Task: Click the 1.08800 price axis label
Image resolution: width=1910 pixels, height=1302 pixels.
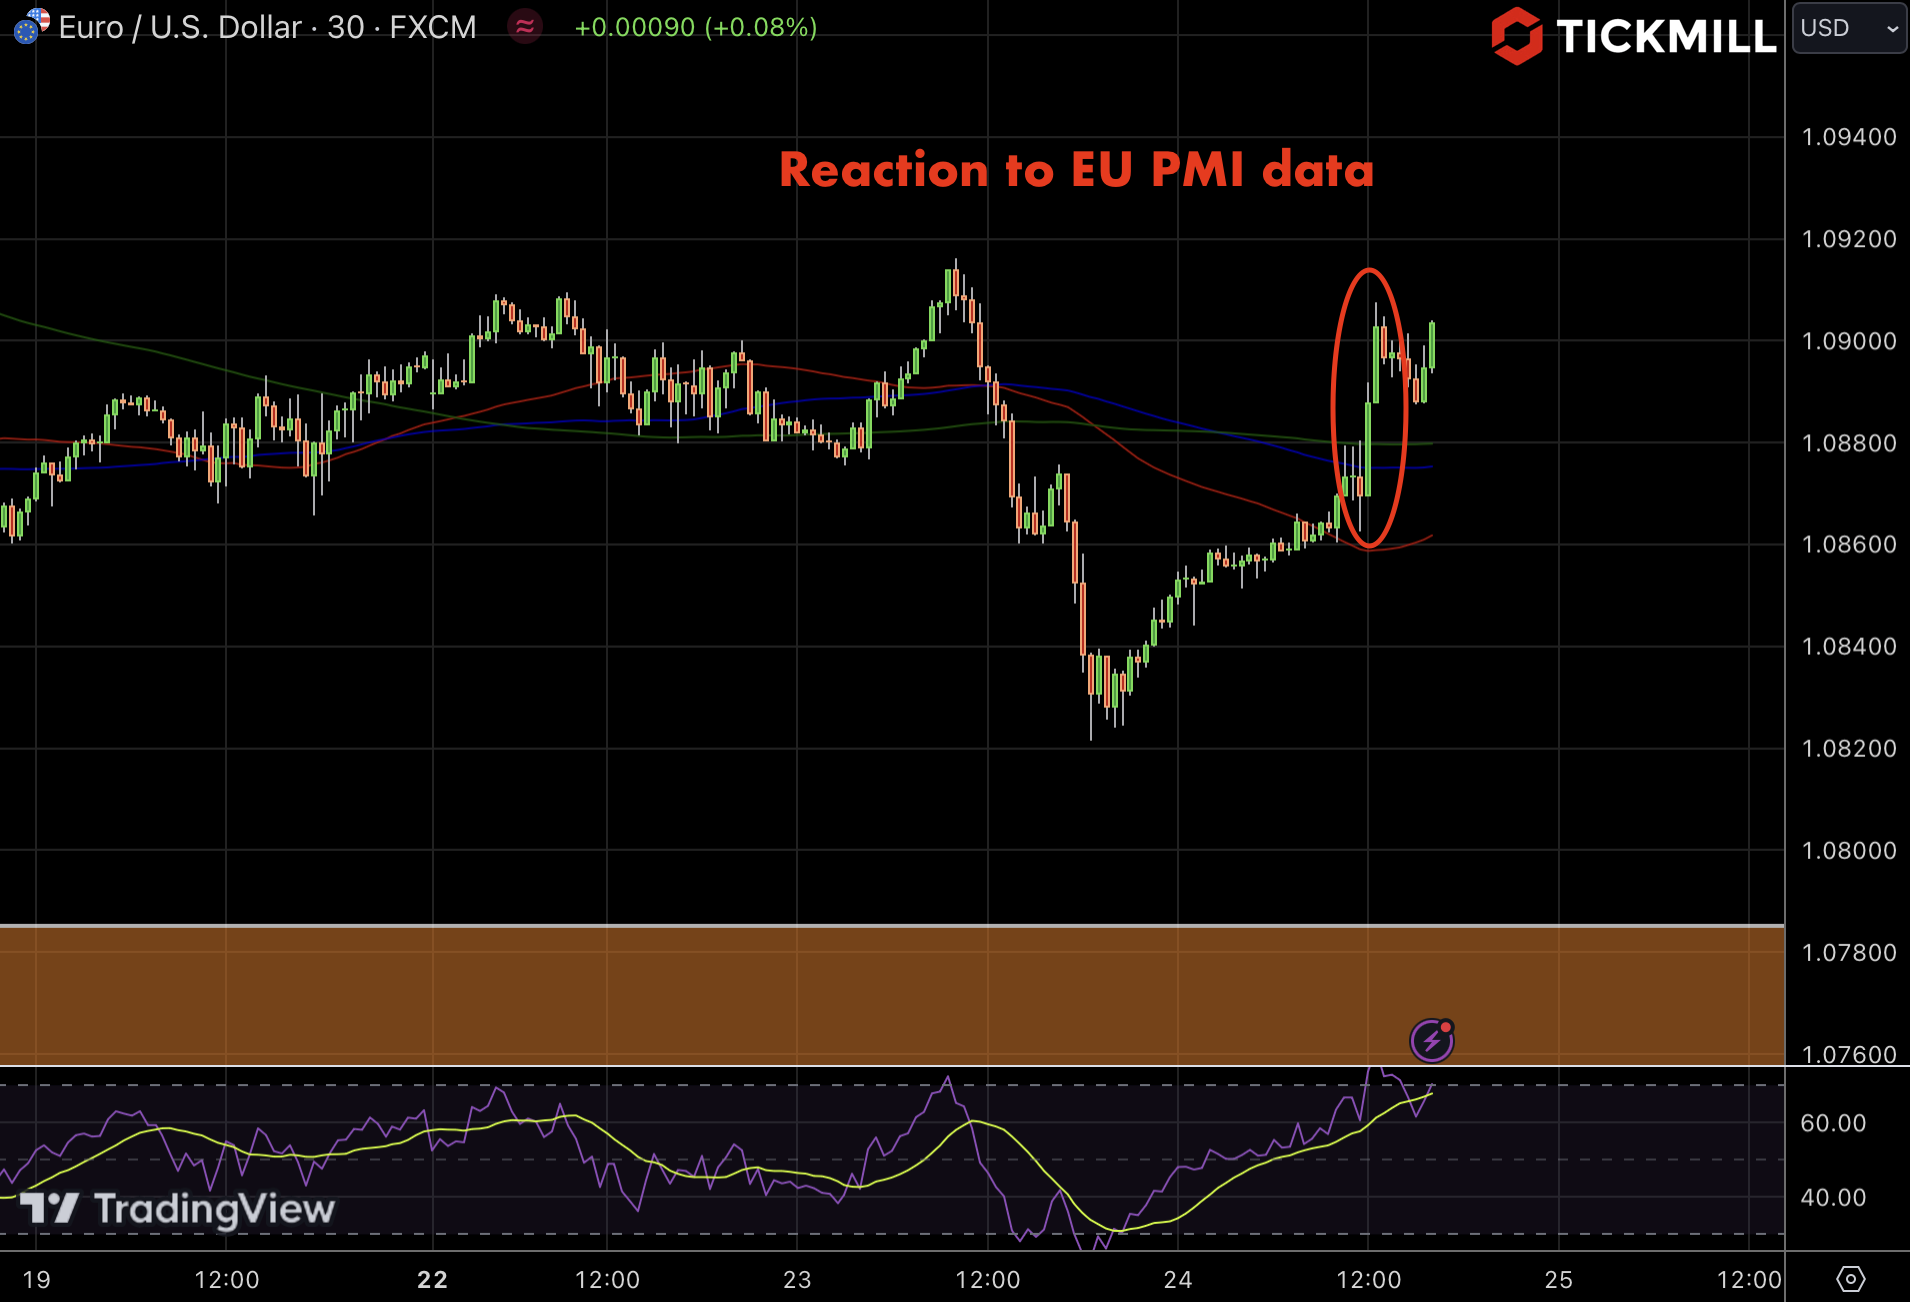Action: pyautogui.click(x=1849, y=443)
